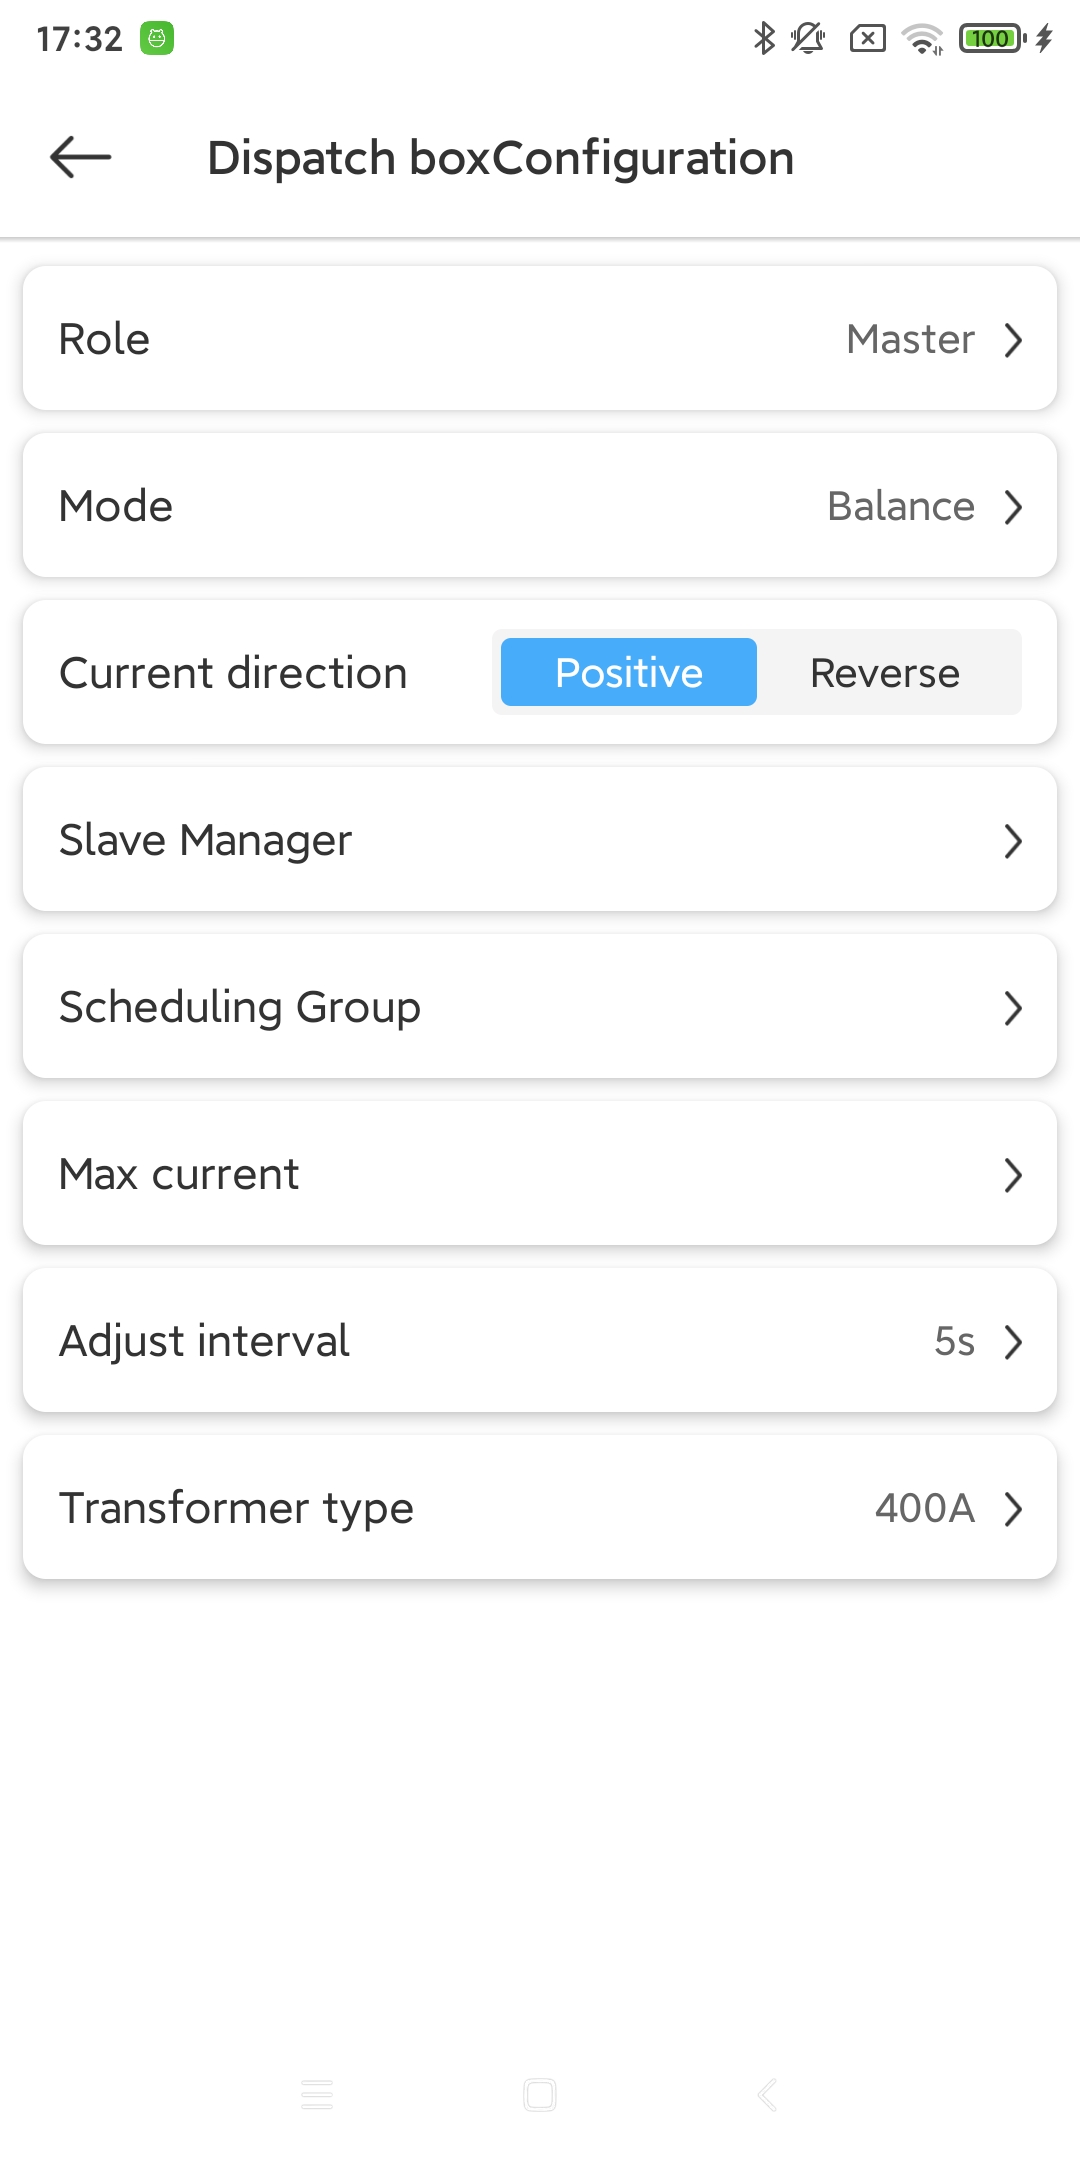Open Transformer type 400A chevron
The image size is (1080, 2160).
(x=1013, y=1509)
